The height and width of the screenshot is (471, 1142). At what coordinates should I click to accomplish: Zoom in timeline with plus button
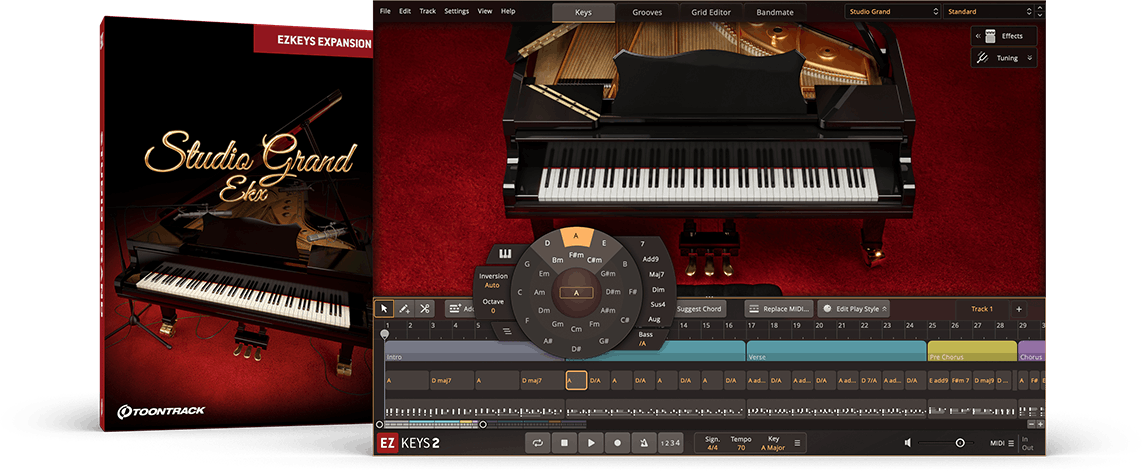(1040, 424)
